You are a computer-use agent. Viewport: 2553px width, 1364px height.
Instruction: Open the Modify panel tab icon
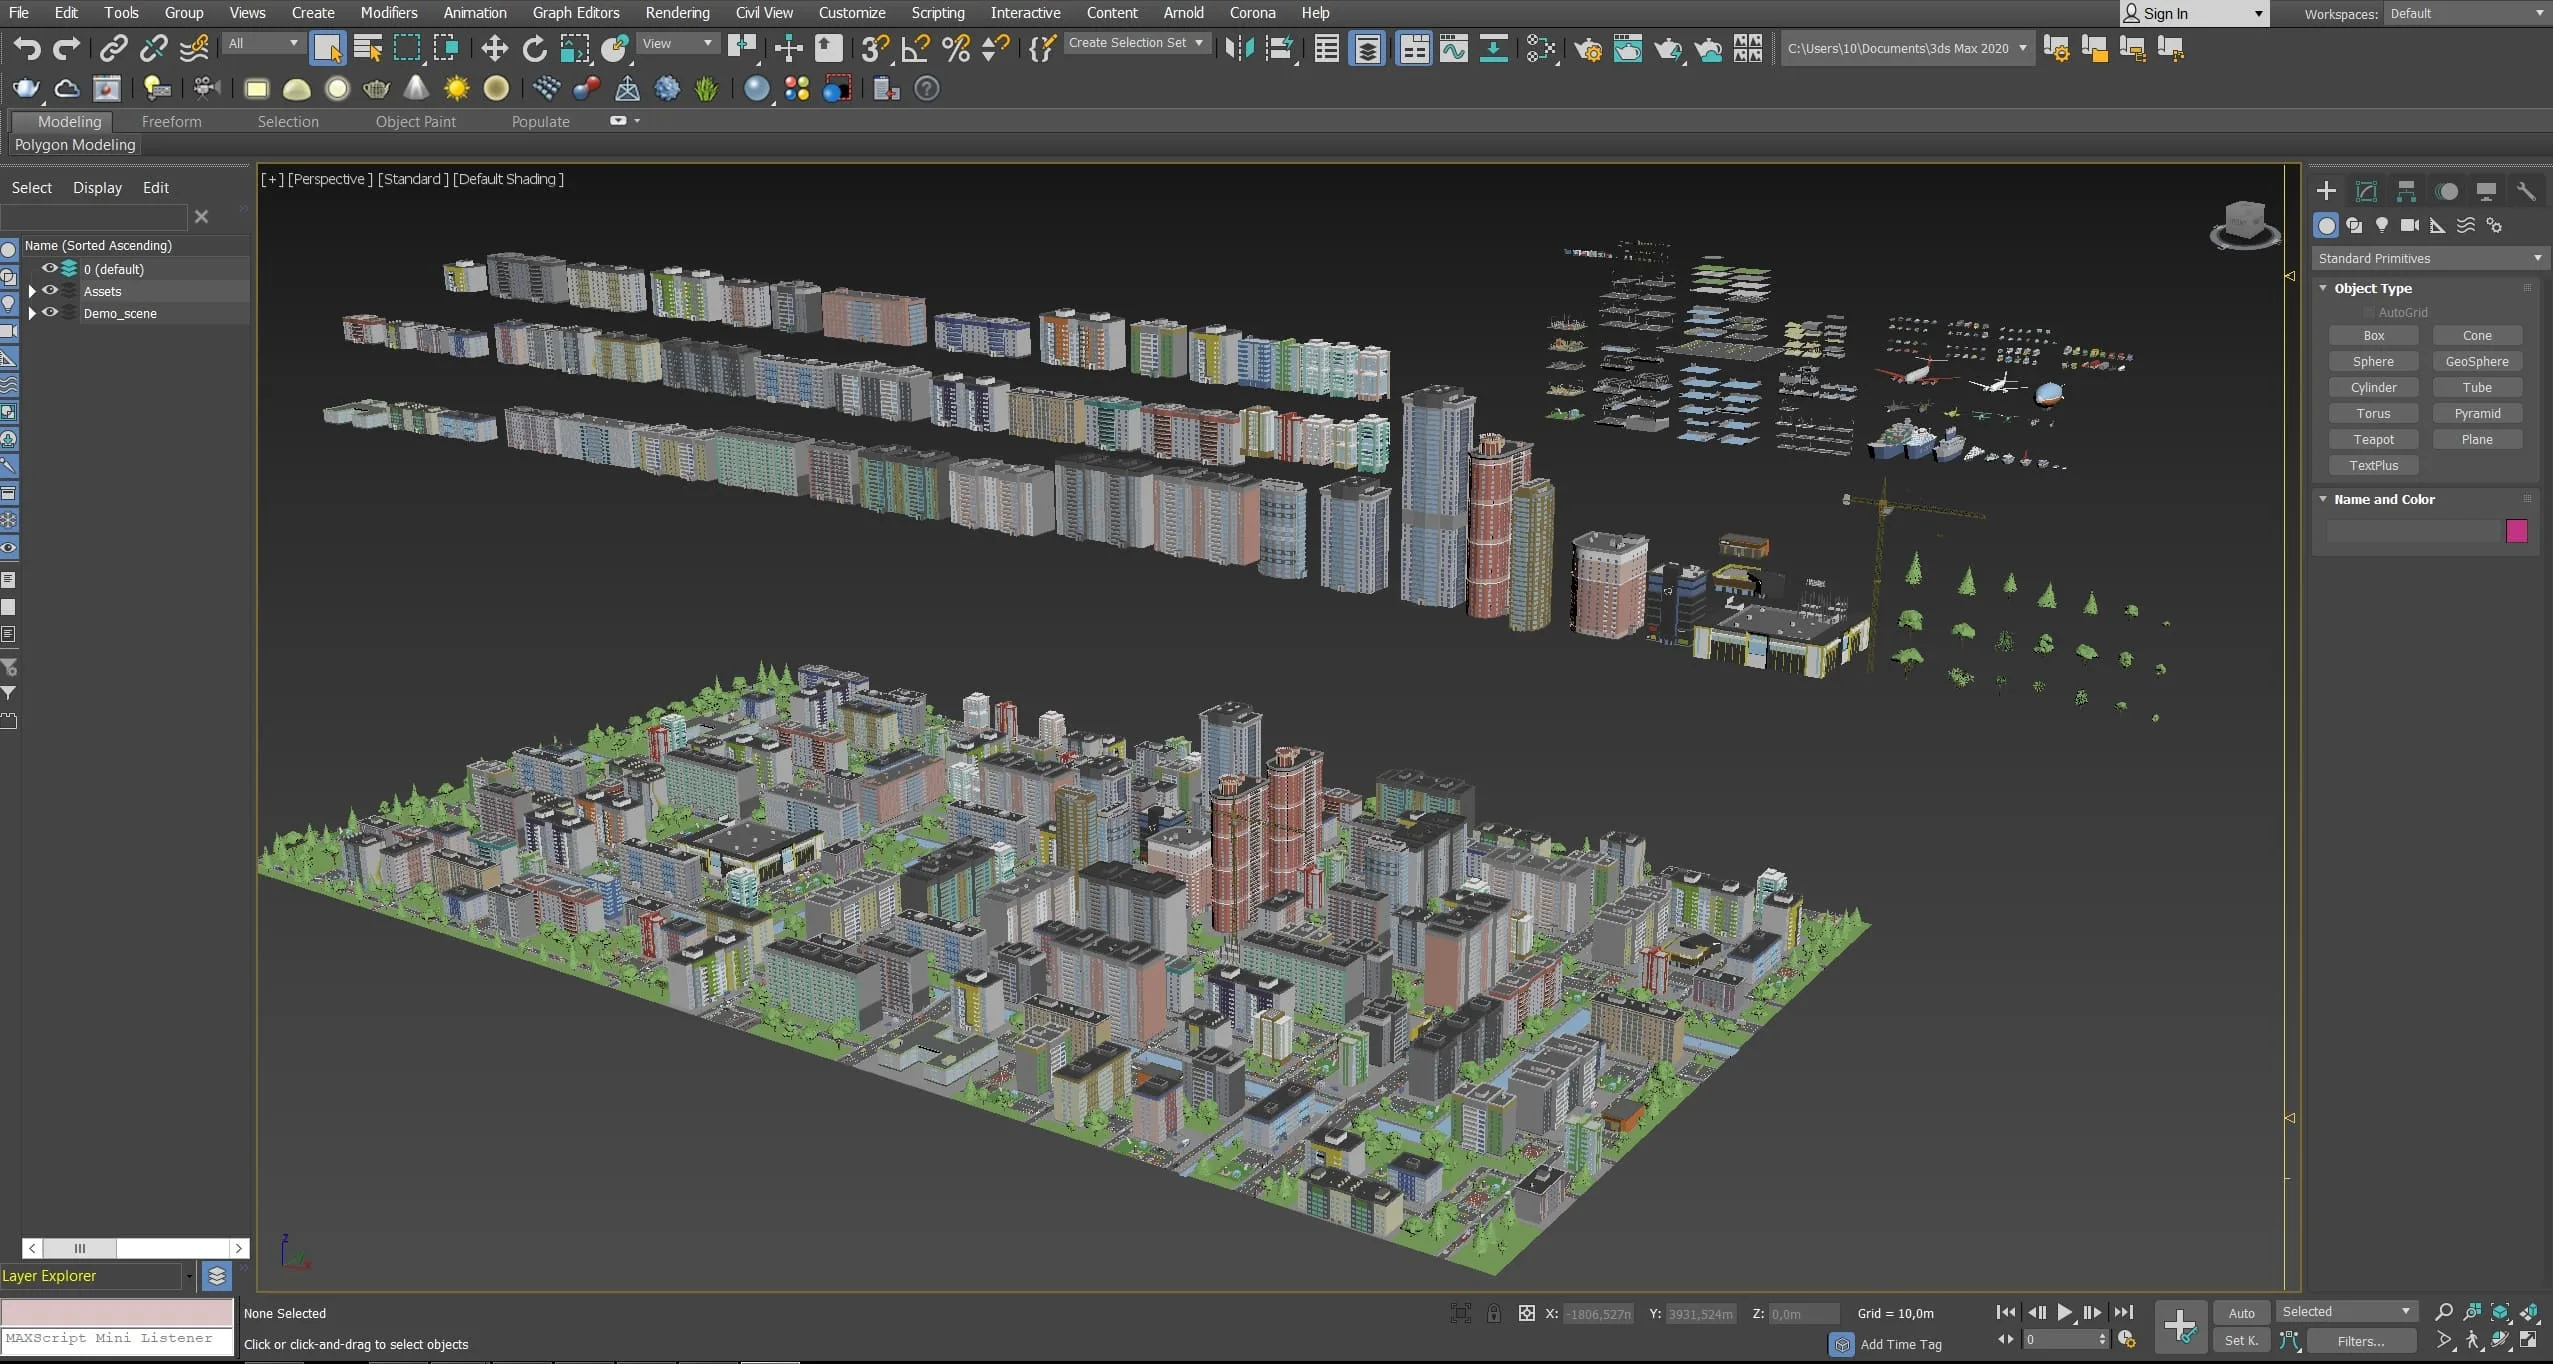2366,191
